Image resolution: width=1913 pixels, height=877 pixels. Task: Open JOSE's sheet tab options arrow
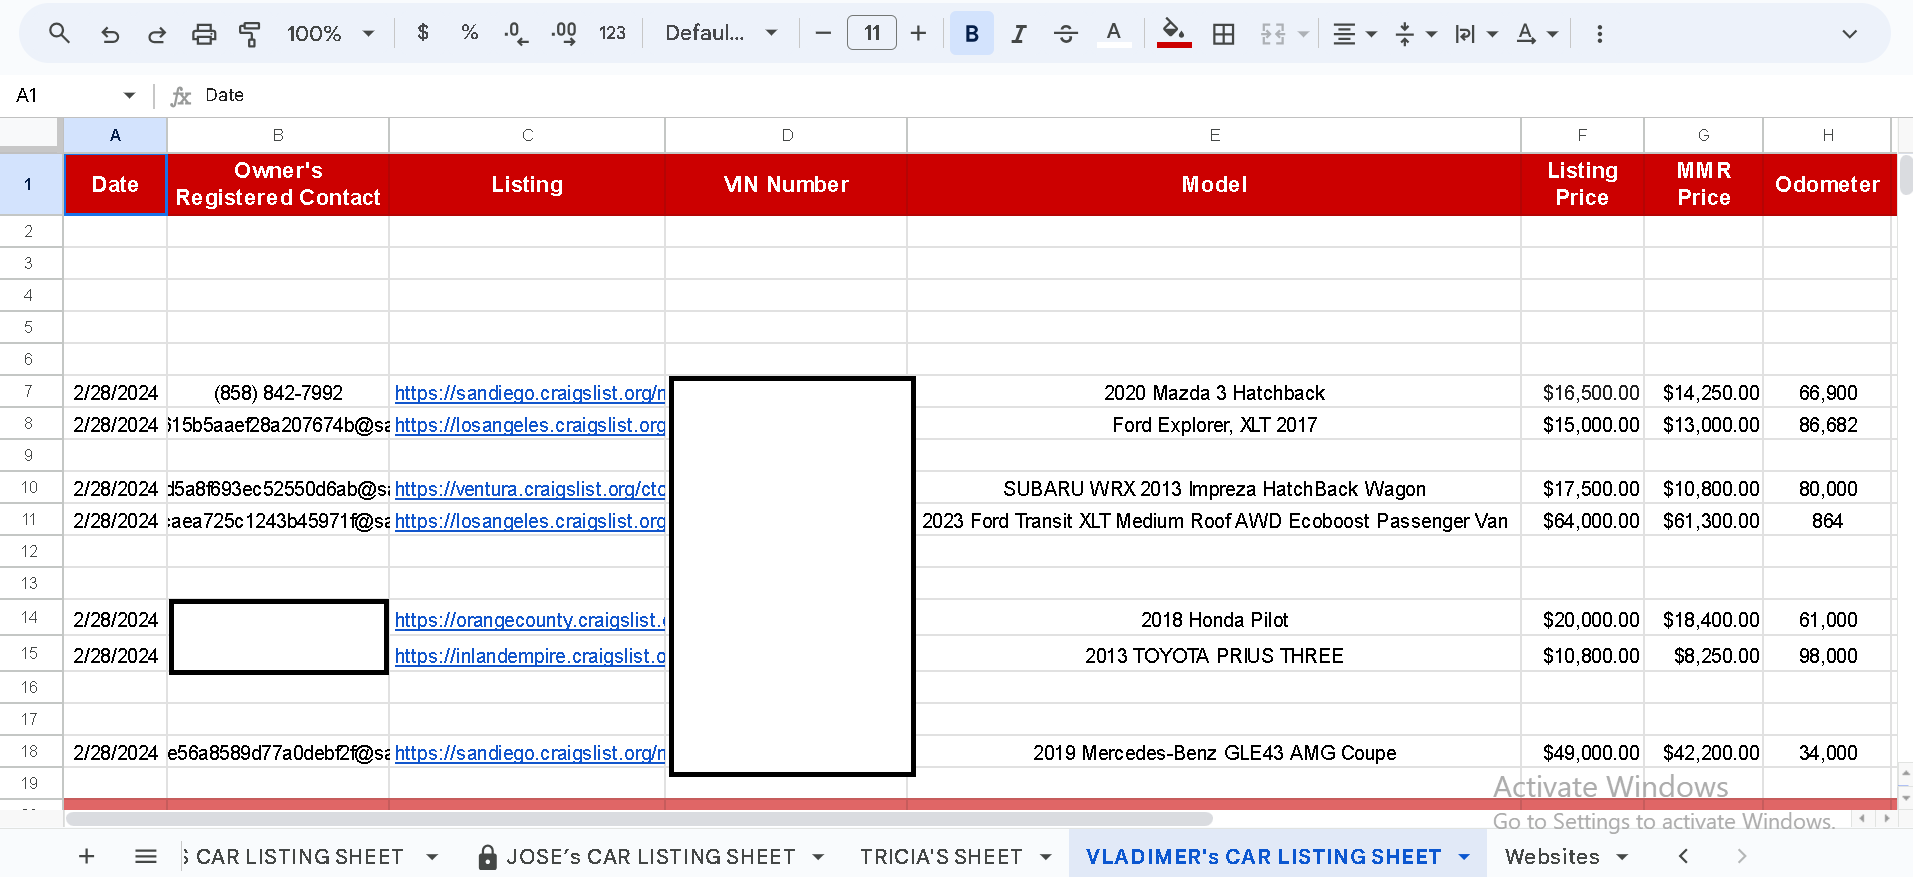pos(818,857)
